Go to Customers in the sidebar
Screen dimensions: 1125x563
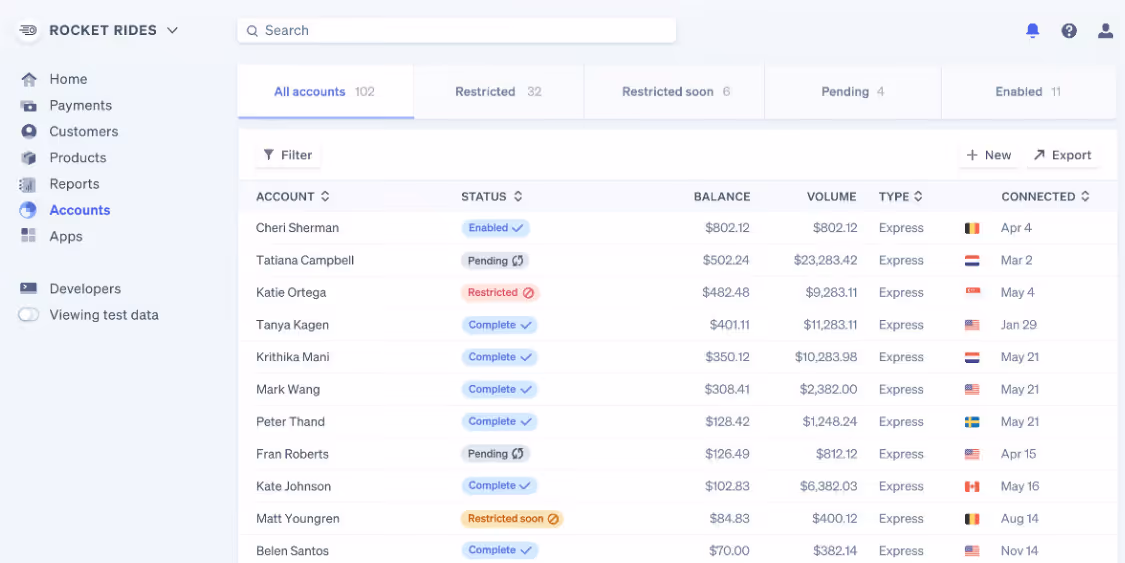(x=84, y=131)
